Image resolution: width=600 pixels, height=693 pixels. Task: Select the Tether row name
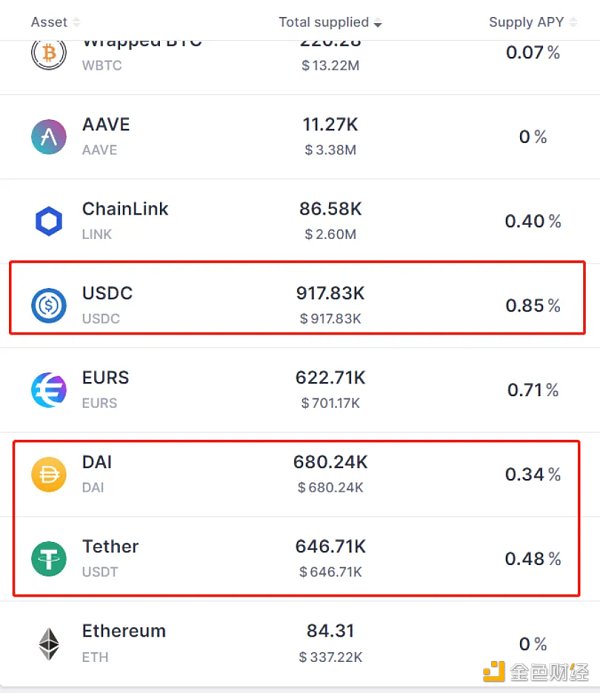[110, 546]
